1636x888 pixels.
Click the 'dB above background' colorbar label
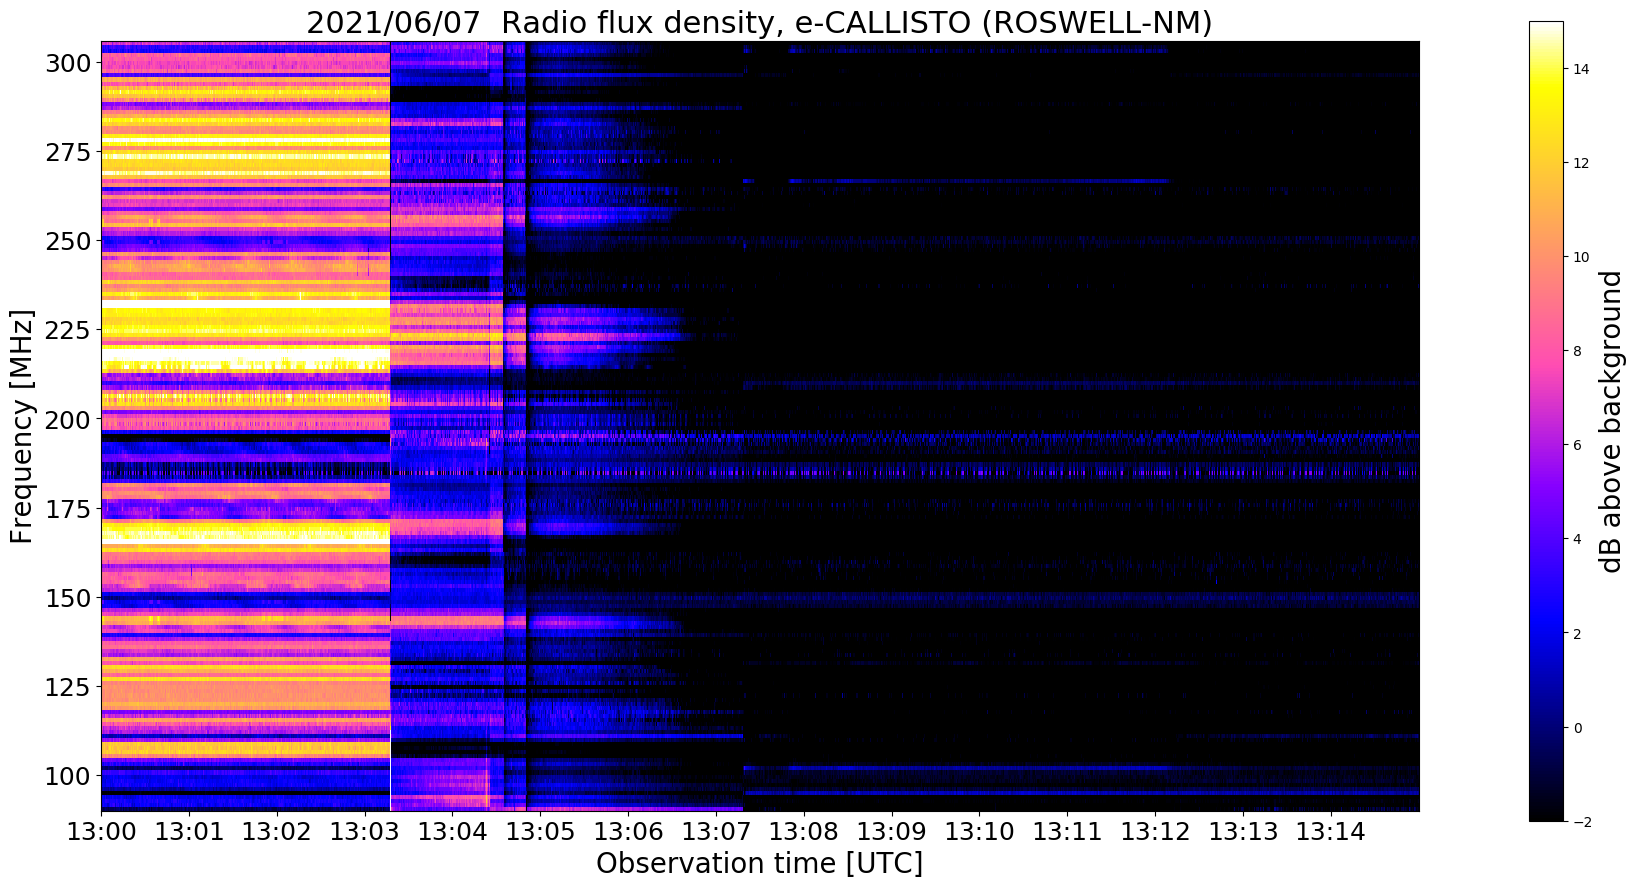[x=1610, y=421]
